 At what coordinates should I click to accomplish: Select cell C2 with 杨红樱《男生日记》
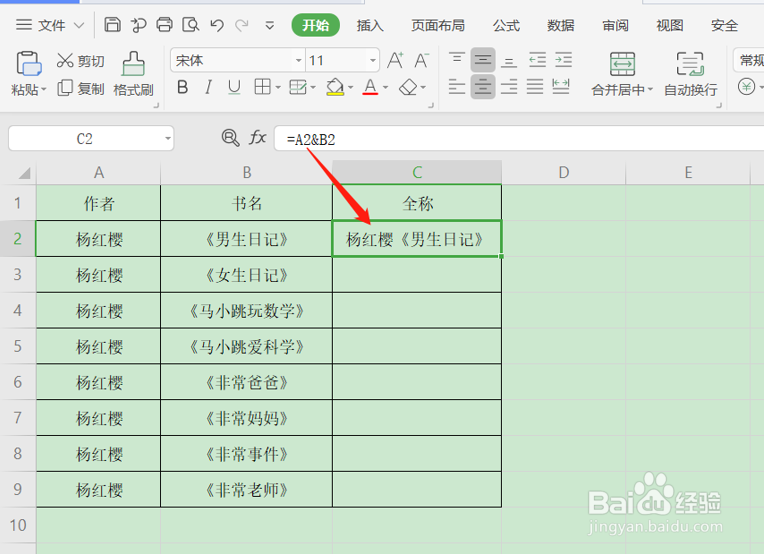click(x=417, y=239)
